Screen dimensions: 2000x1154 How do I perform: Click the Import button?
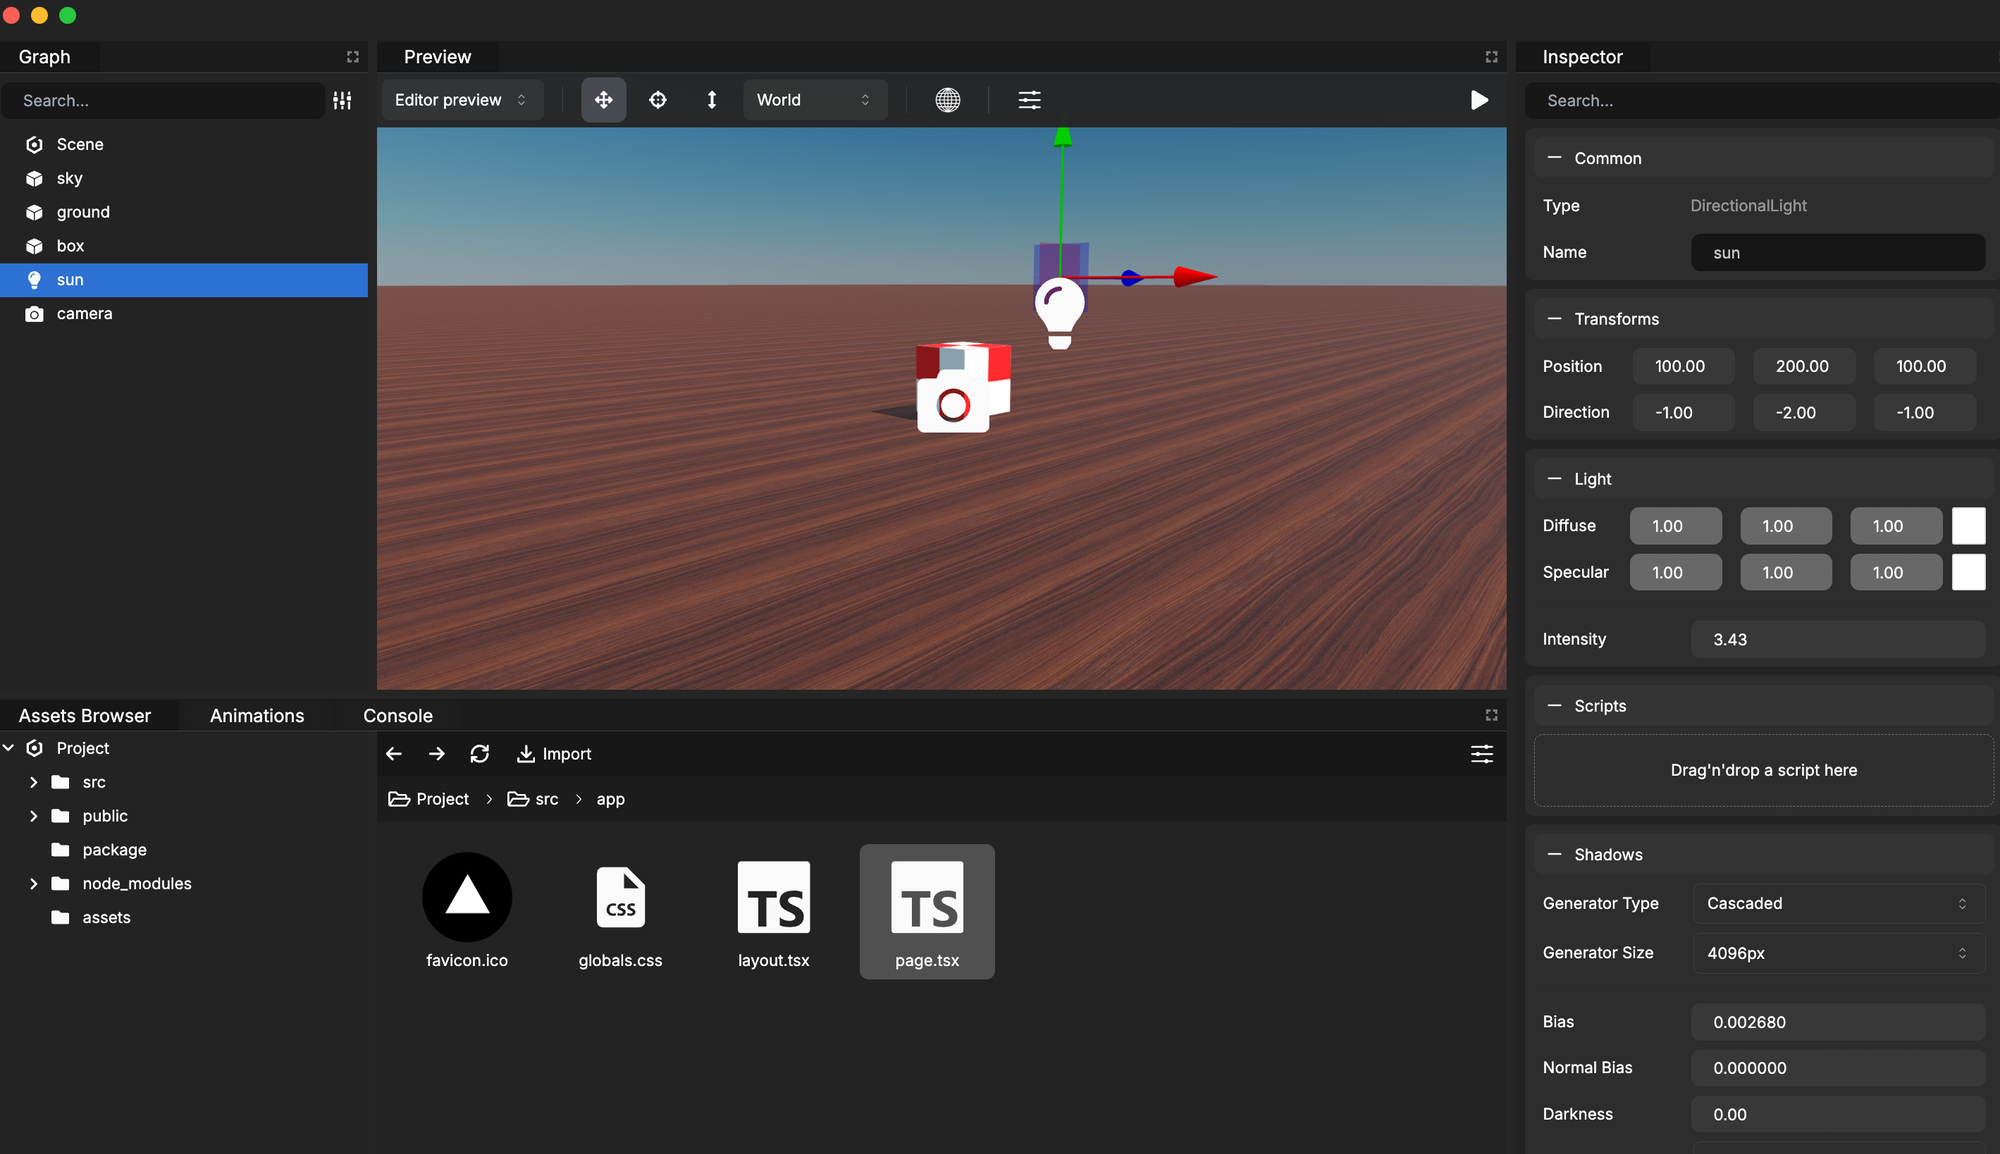[x=554, y=754]
